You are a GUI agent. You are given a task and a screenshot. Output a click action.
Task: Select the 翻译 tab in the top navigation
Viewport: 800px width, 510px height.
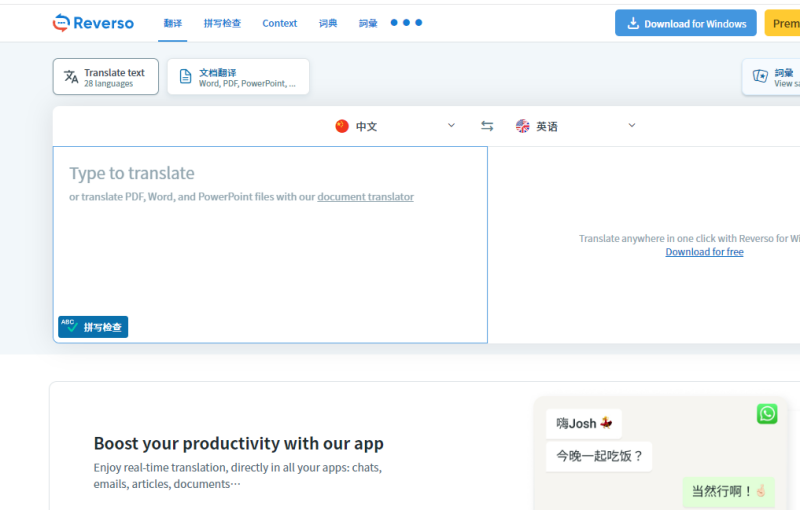[x=173, y=23]
